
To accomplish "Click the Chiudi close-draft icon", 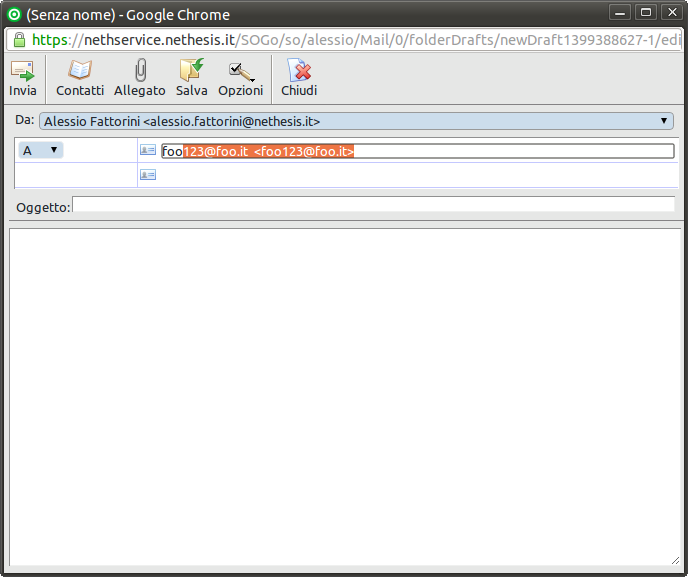I will click(x=298, y=72).
